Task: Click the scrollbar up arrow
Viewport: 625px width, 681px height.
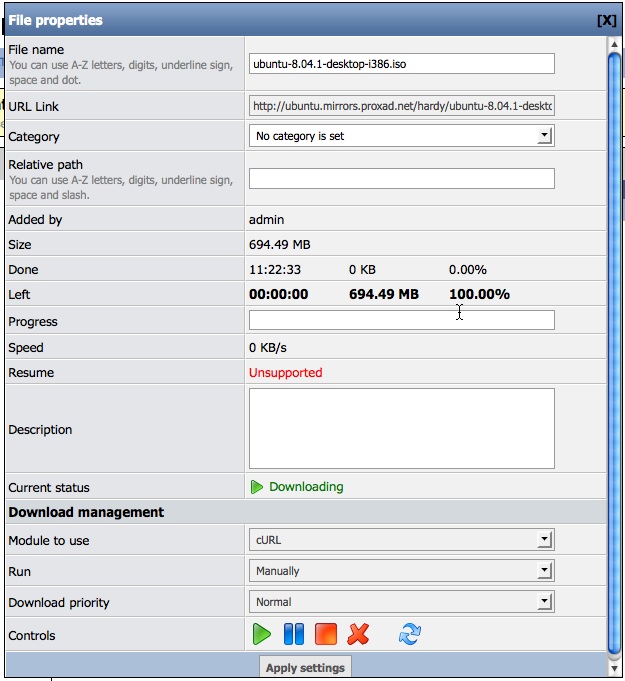Action: pos(614,45)
